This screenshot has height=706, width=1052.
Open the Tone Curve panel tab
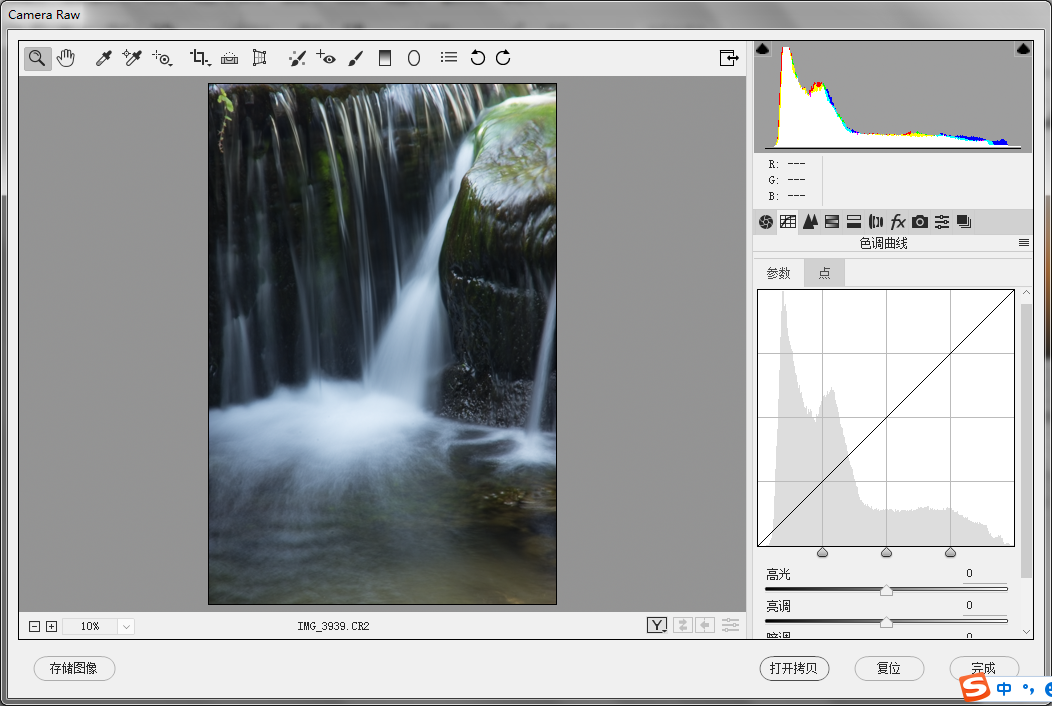click(788, 222)
